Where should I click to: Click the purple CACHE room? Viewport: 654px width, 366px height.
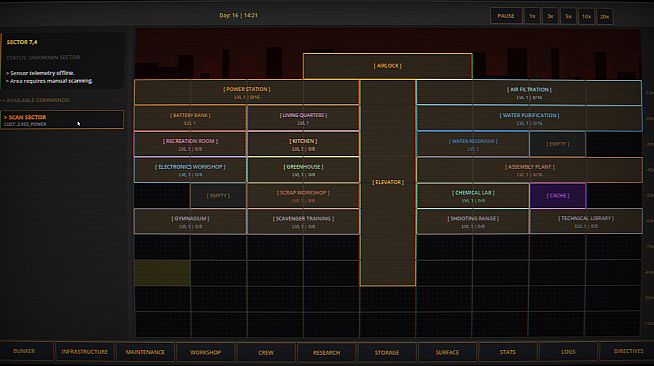[558, 196]
